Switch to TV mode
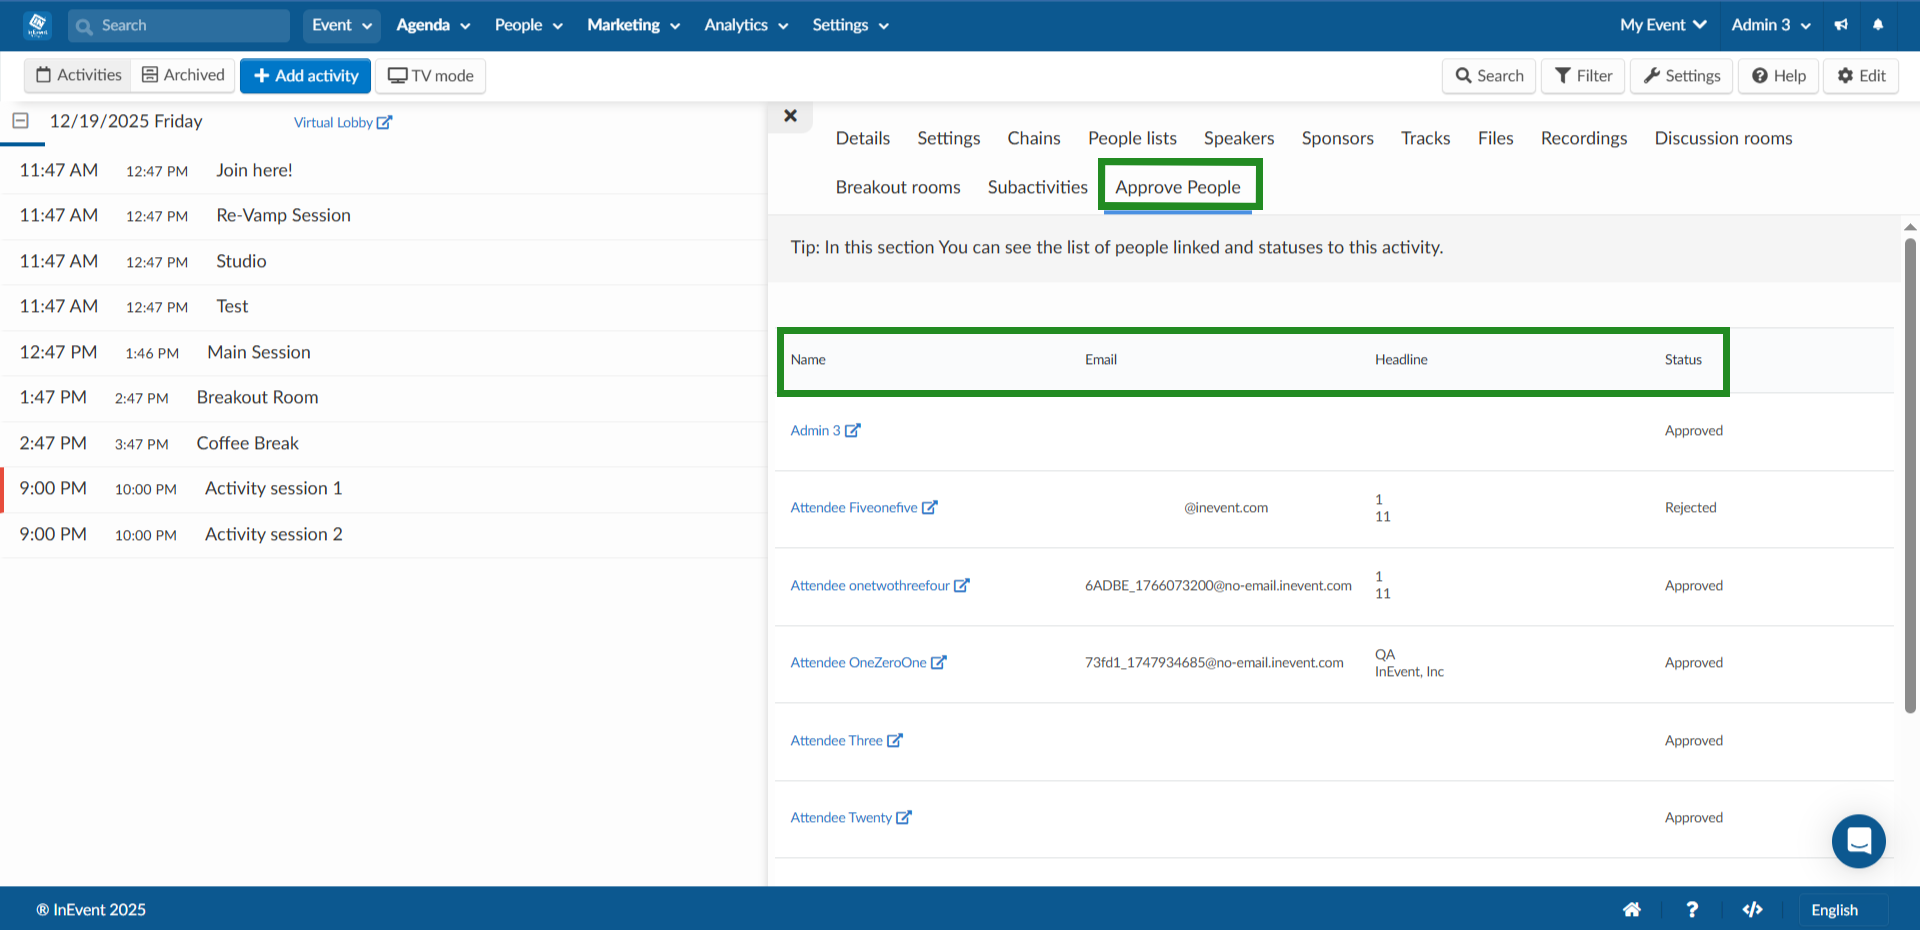This screenshot has height=930, width=1920. 429,75
